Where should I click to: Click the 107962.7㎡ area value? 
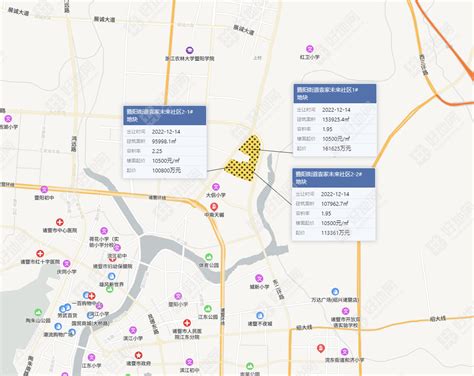point(335,204)
